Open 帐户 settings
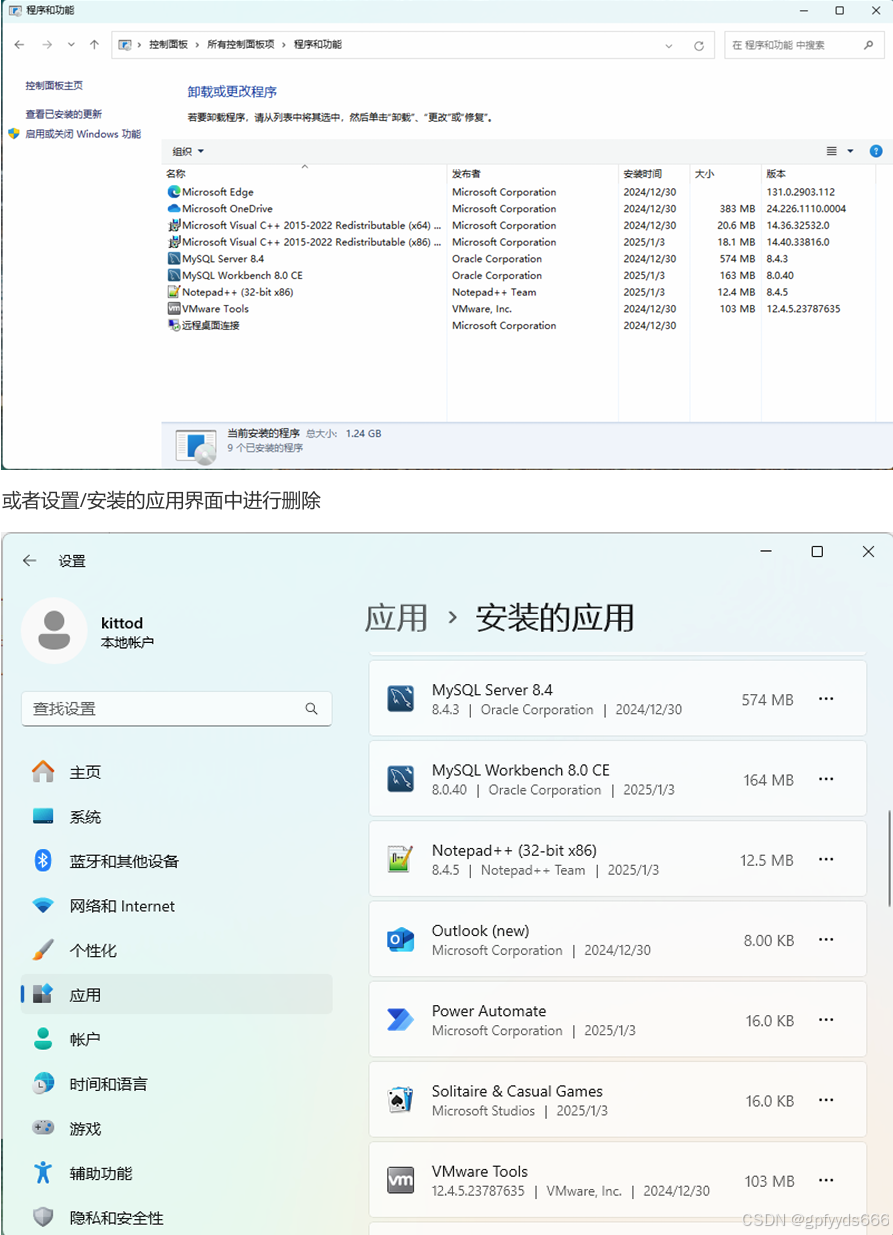Screen dimensions: 893x1235 (177, 1039)
